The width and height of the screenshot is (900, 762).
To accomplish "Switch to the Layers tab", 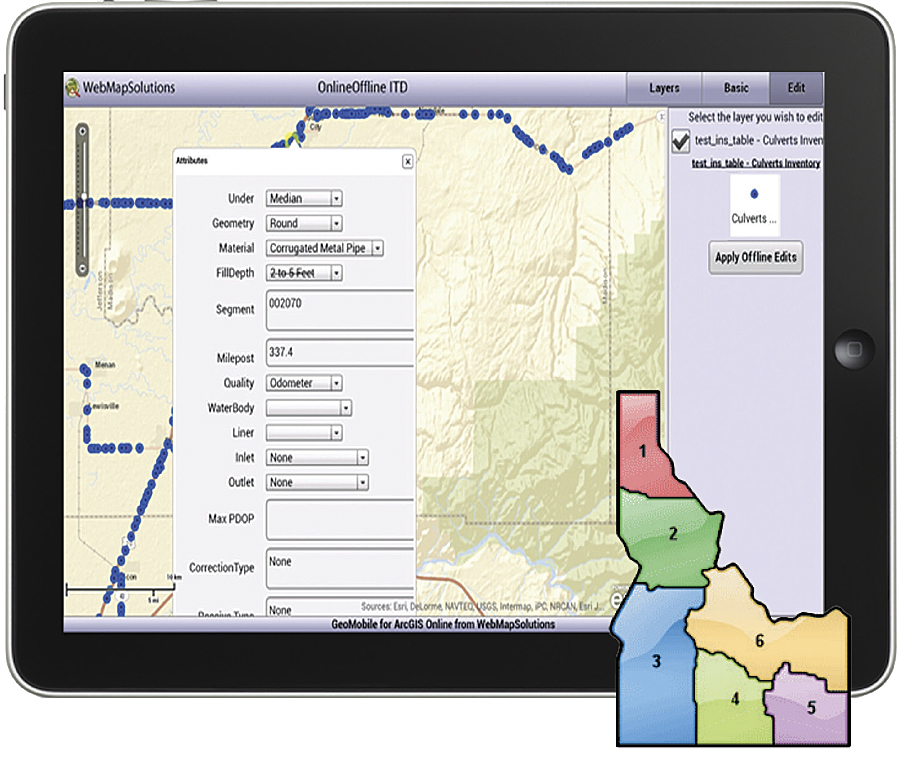I will [664, 88].
